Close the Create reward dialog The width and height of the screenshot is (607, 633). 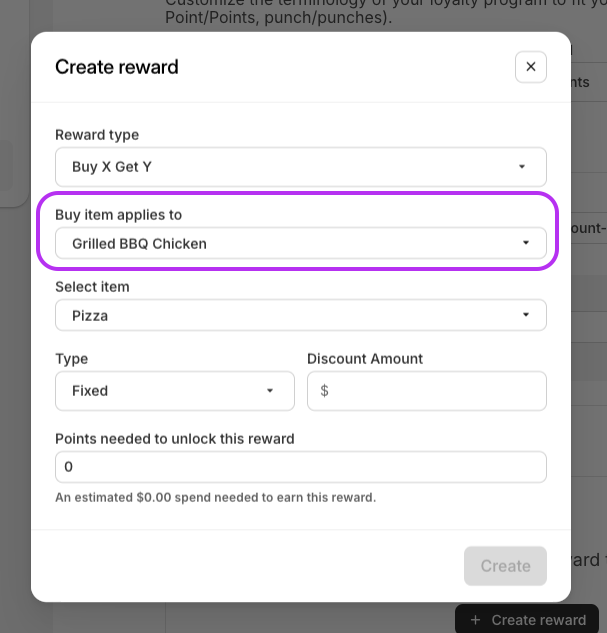point(531,67)
